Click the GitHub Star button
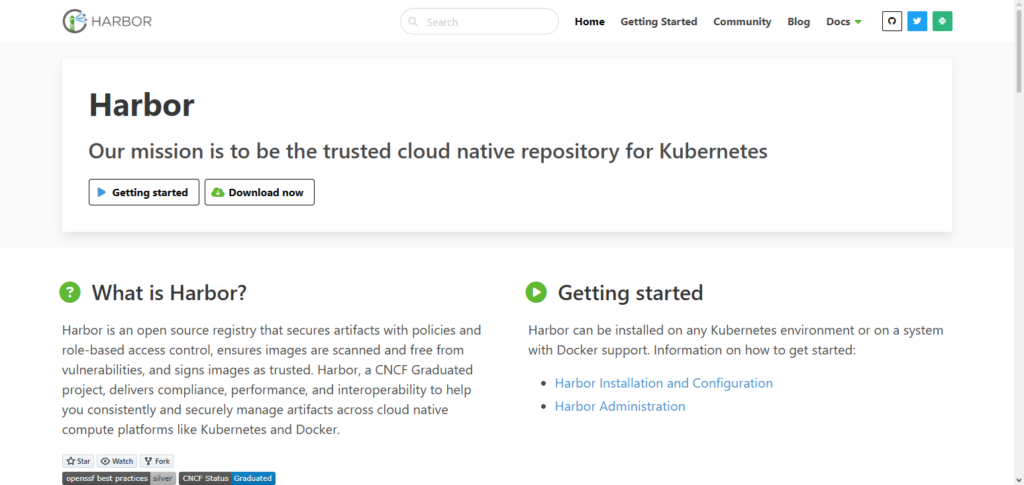The image size is (1024, 485). tap(78, 461)
